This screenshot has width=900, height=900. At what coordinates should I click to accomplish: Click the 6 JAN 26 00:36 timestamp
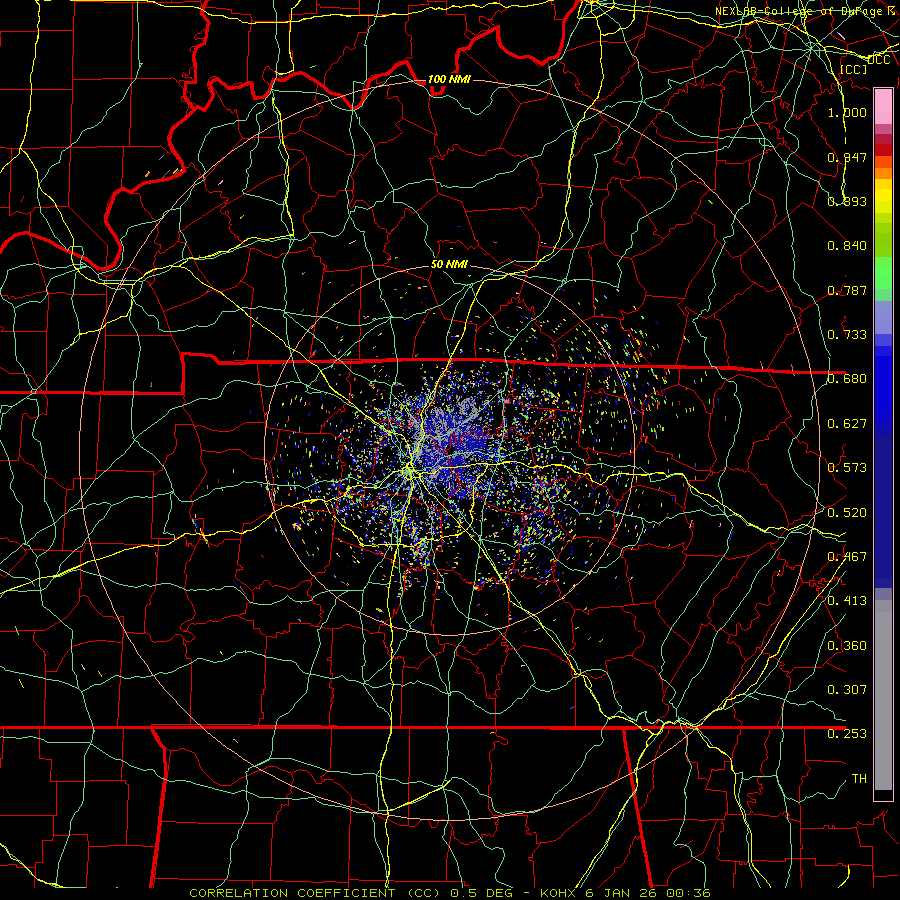click(x=648, y=893)
